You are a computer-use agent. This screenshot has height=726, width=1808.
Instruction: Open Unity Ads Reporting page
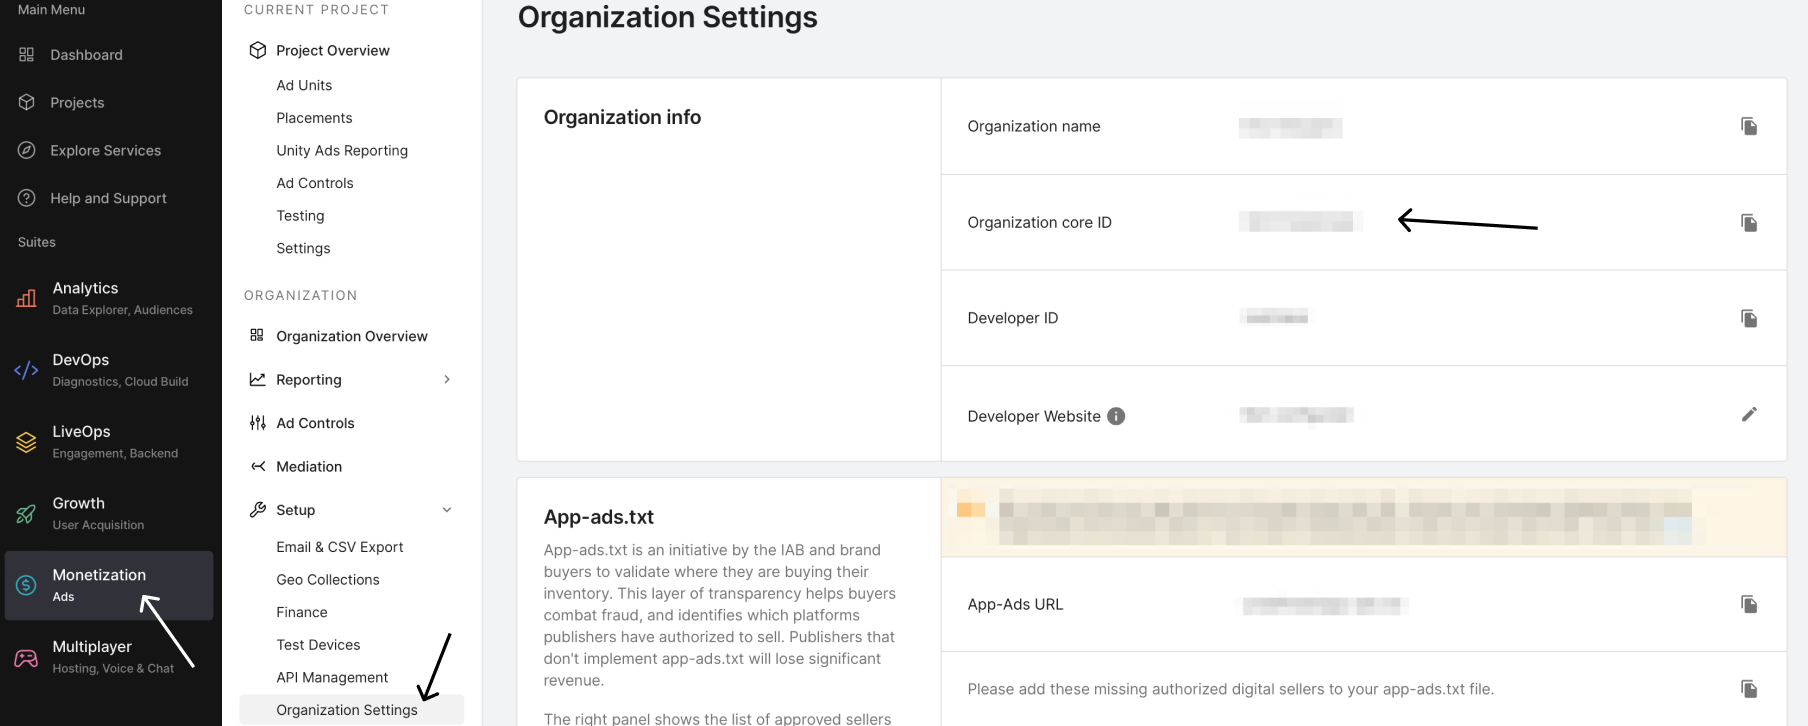pyautogui.click(x=342, y=150)
